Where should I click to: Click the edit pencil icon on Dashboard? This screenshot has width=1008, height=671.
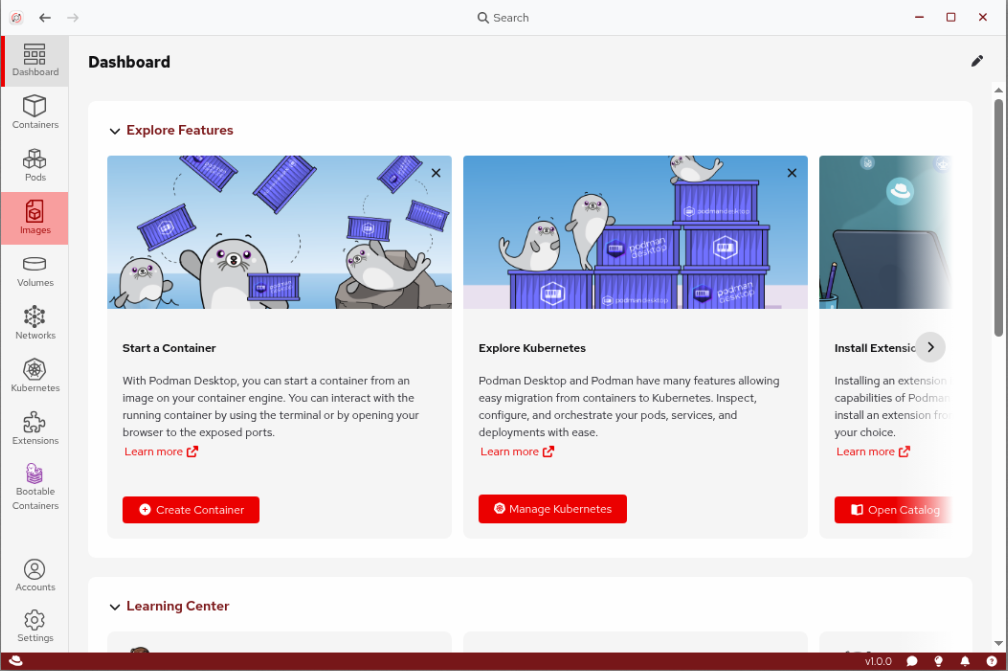[977, 61]
